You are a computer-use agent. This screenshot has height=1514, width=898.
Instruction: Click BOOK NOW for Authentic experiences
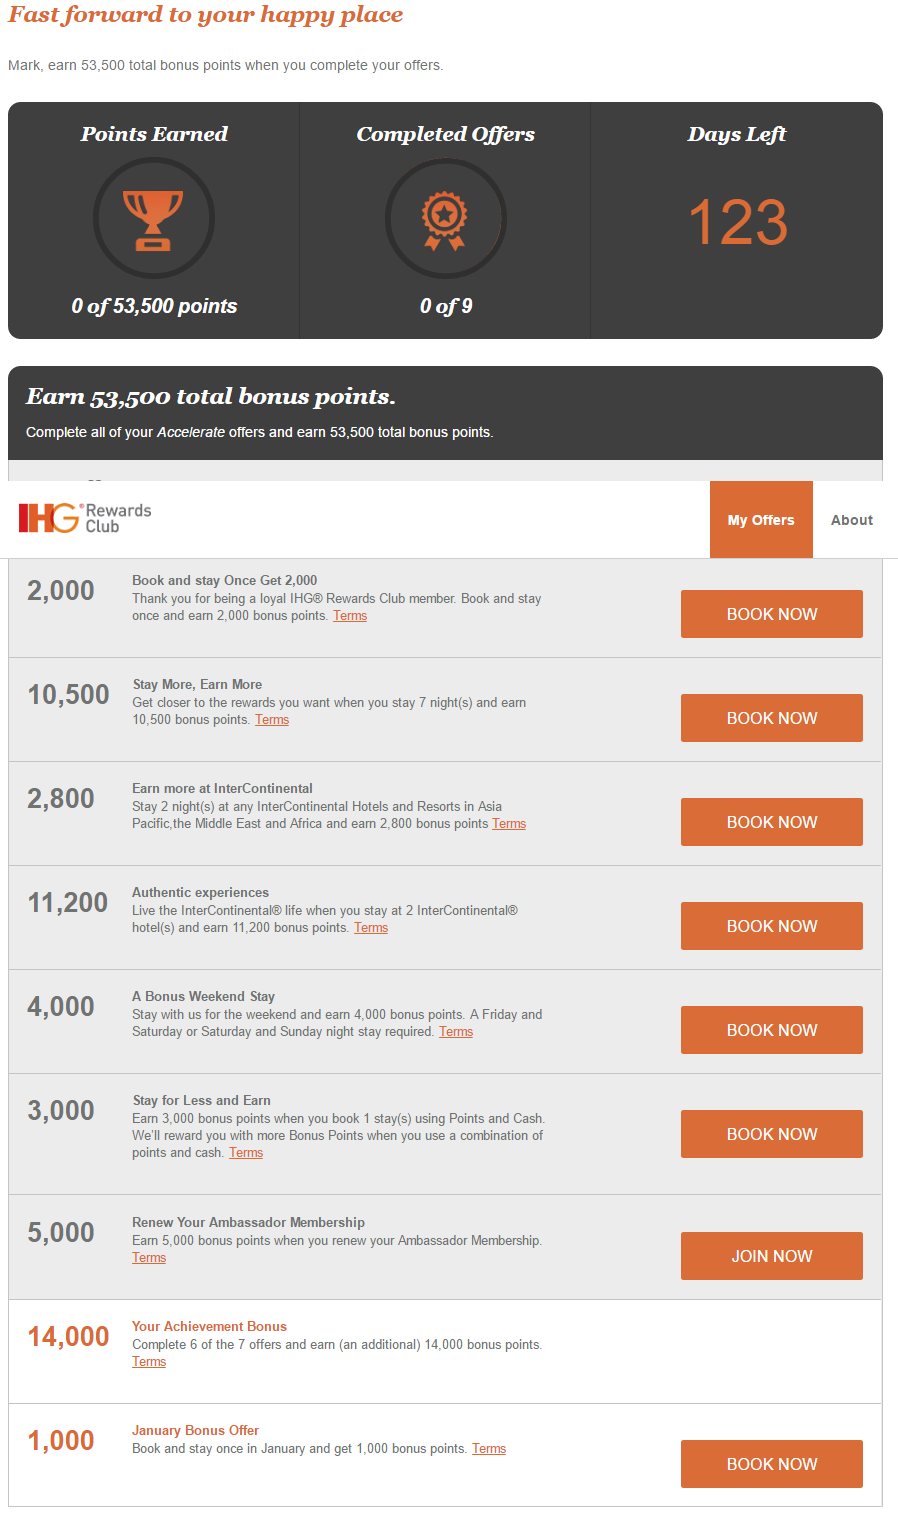(772, 926)
